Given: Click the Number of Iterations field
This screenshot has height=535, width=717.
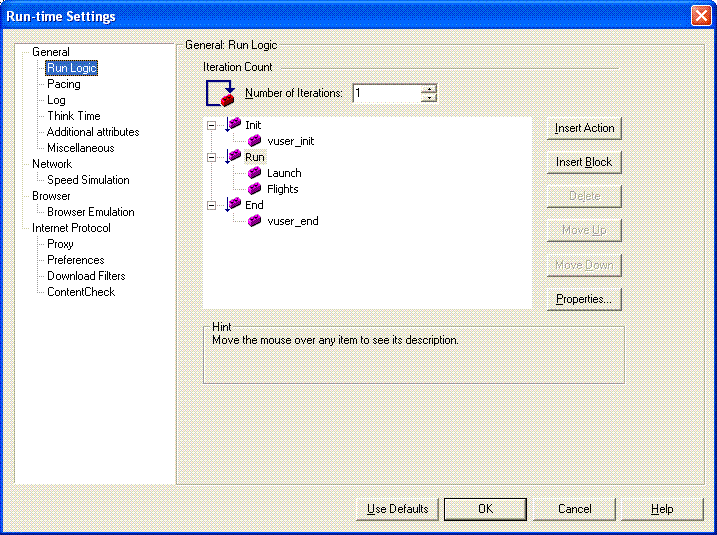Looking at the screenshot, I should [385, 93].
